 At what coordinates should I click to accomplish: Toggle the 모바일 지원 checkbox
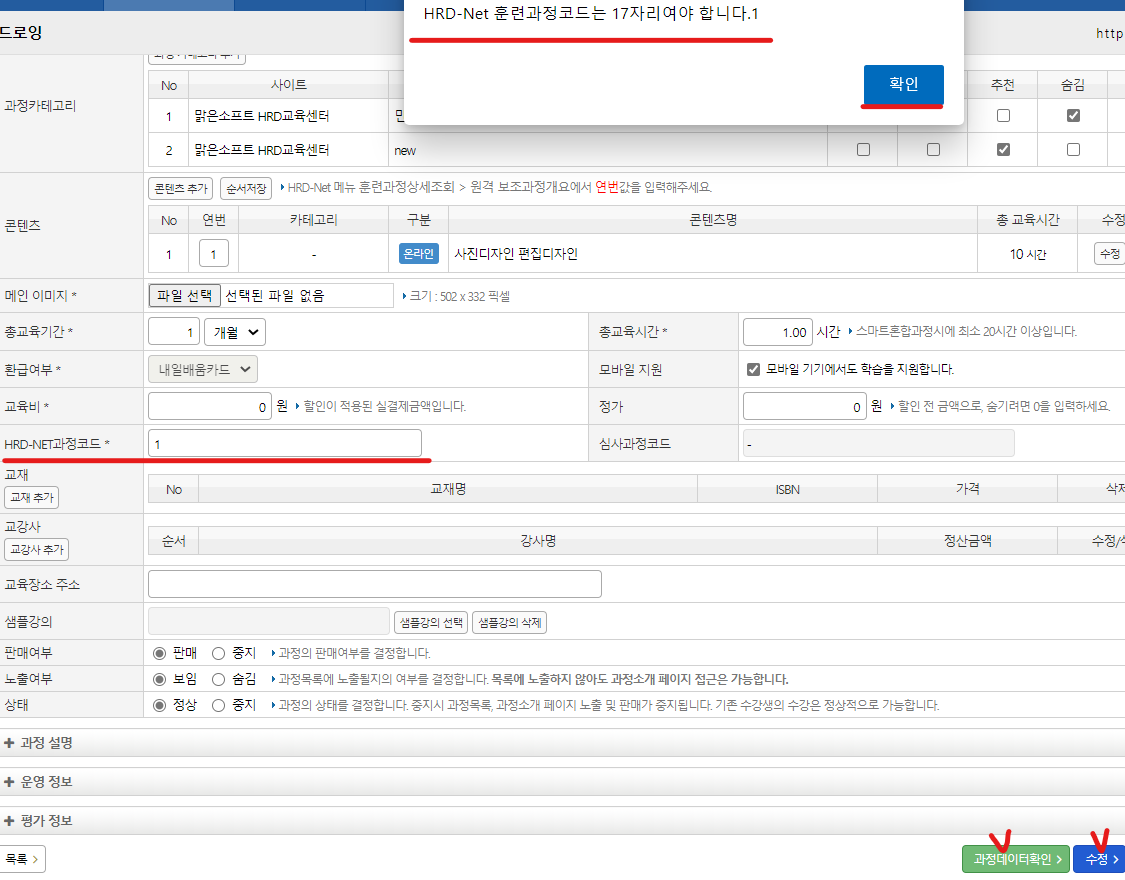coord(754,369)
